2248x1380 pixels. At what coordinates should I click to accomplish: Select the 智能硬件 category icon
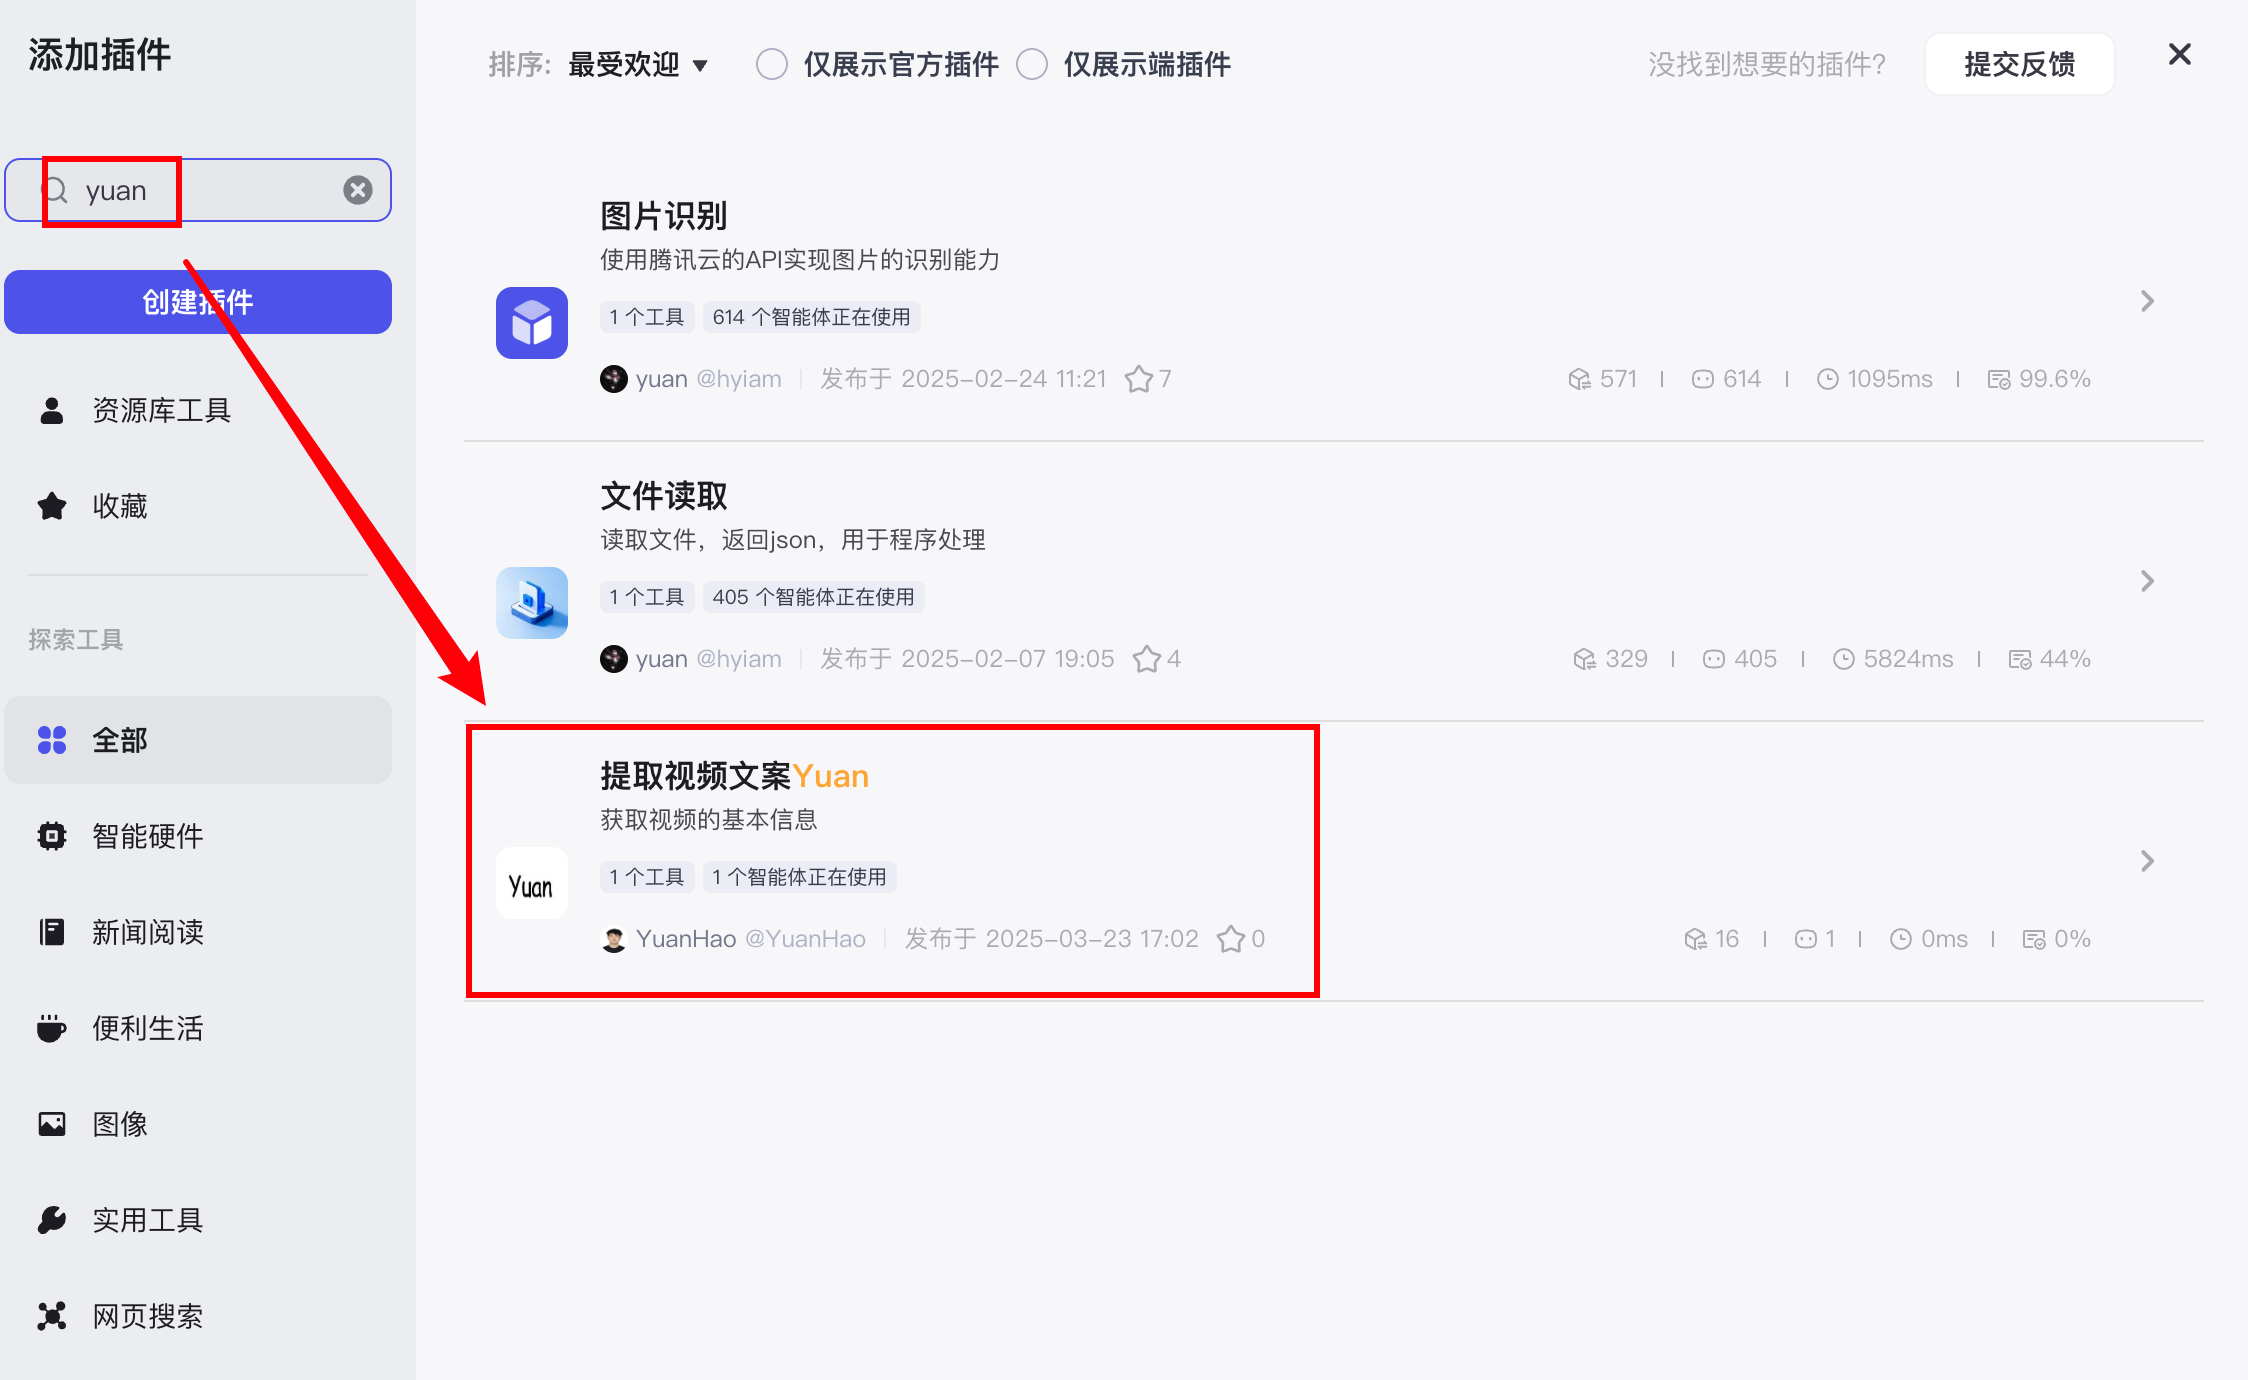(51, 836)
